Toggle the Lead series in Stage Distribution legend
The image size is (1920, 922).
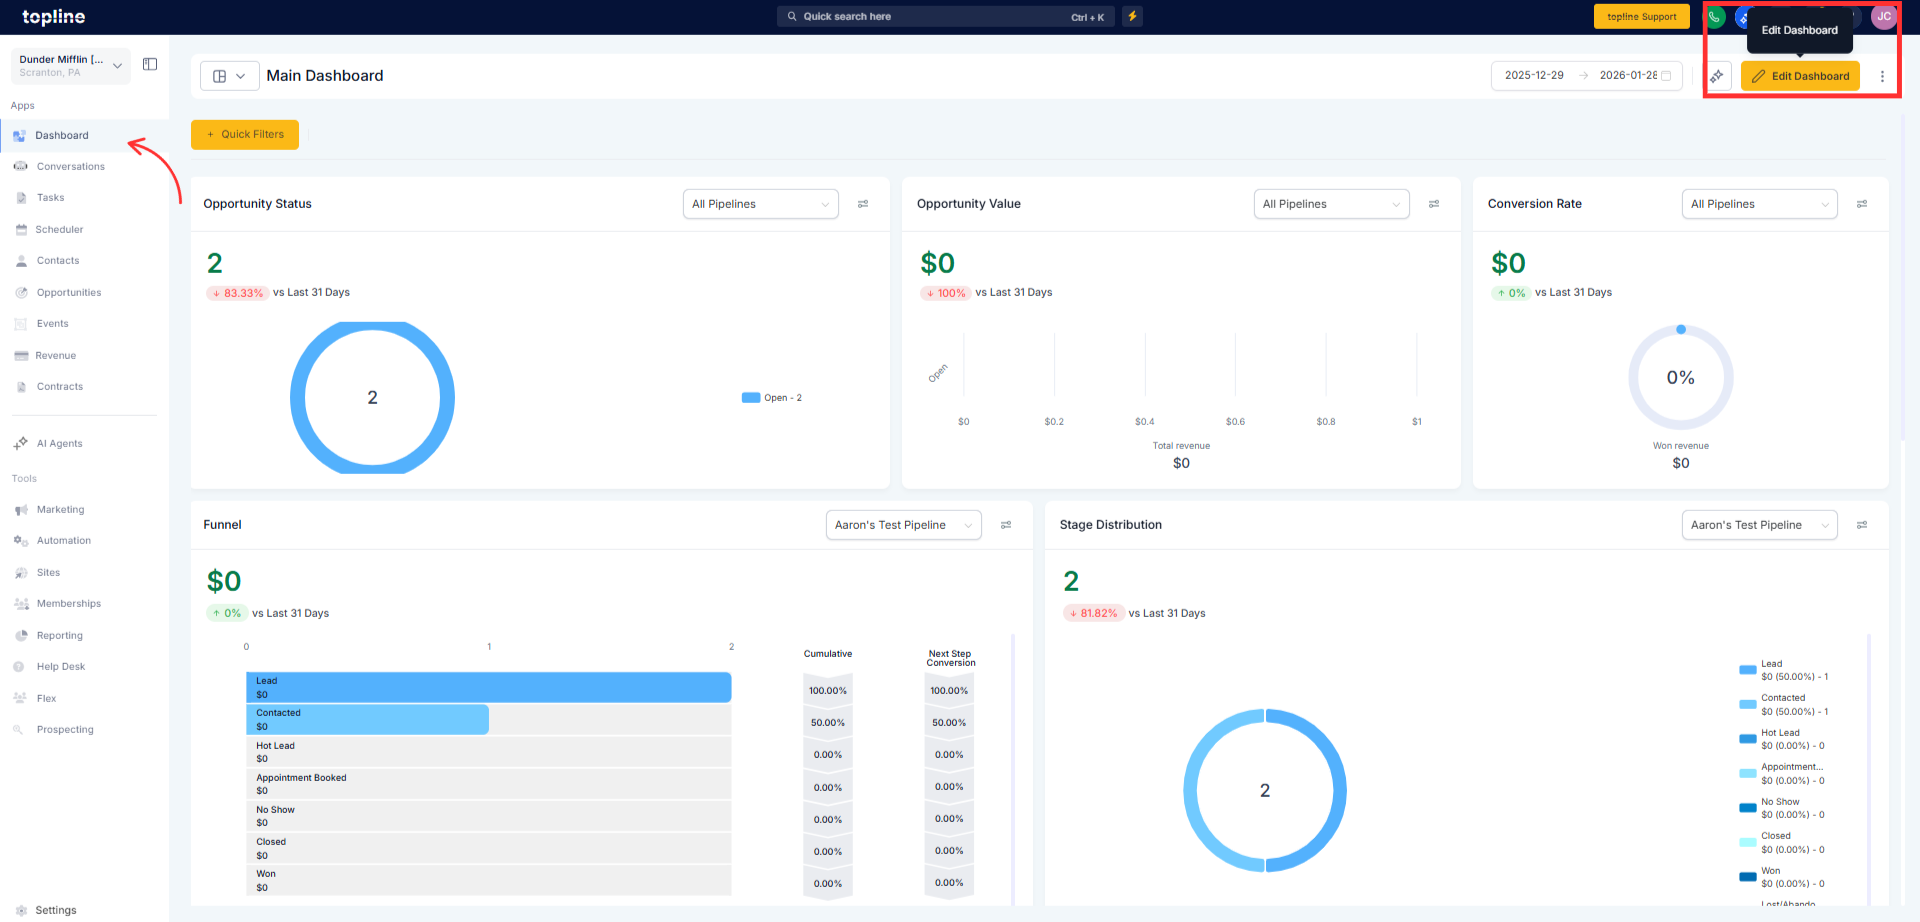tap(1783, 670)
